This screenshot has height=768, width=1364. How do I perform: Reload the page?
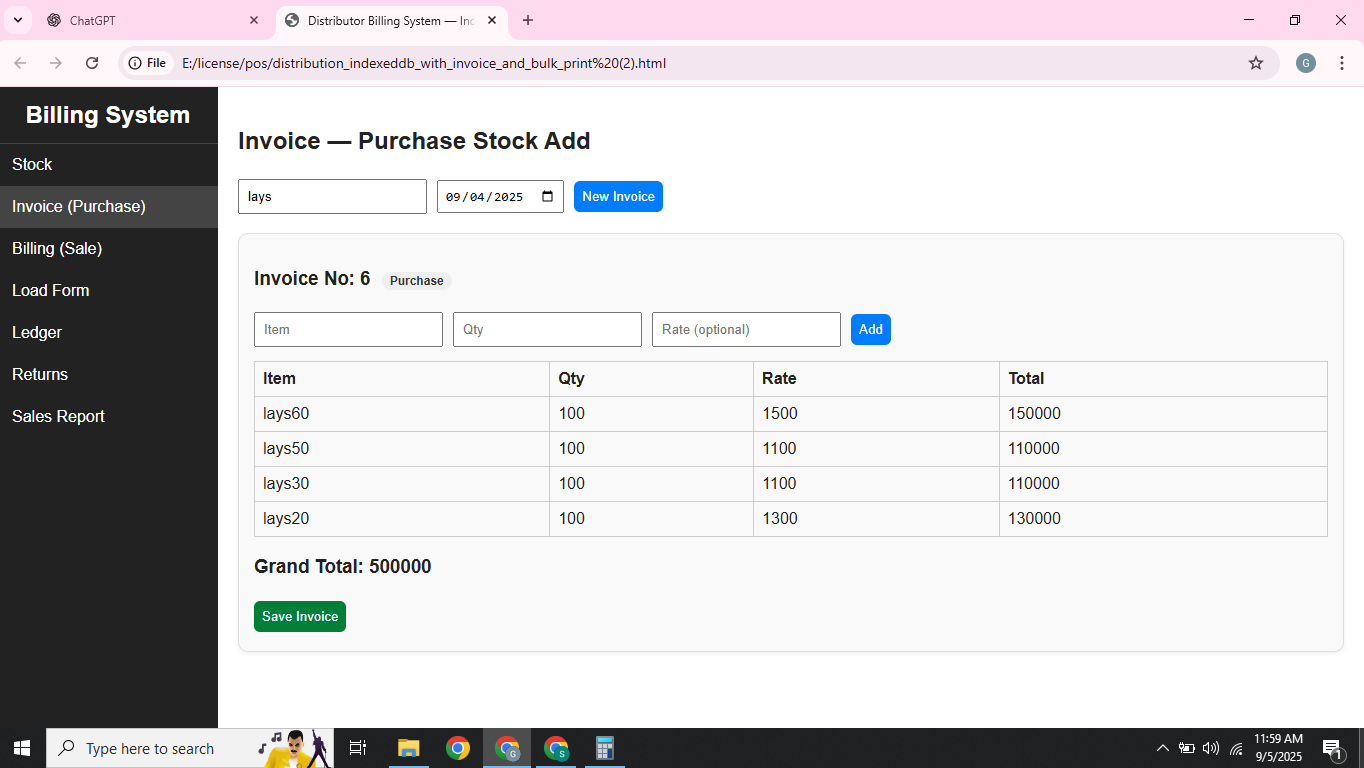[92, 62]
